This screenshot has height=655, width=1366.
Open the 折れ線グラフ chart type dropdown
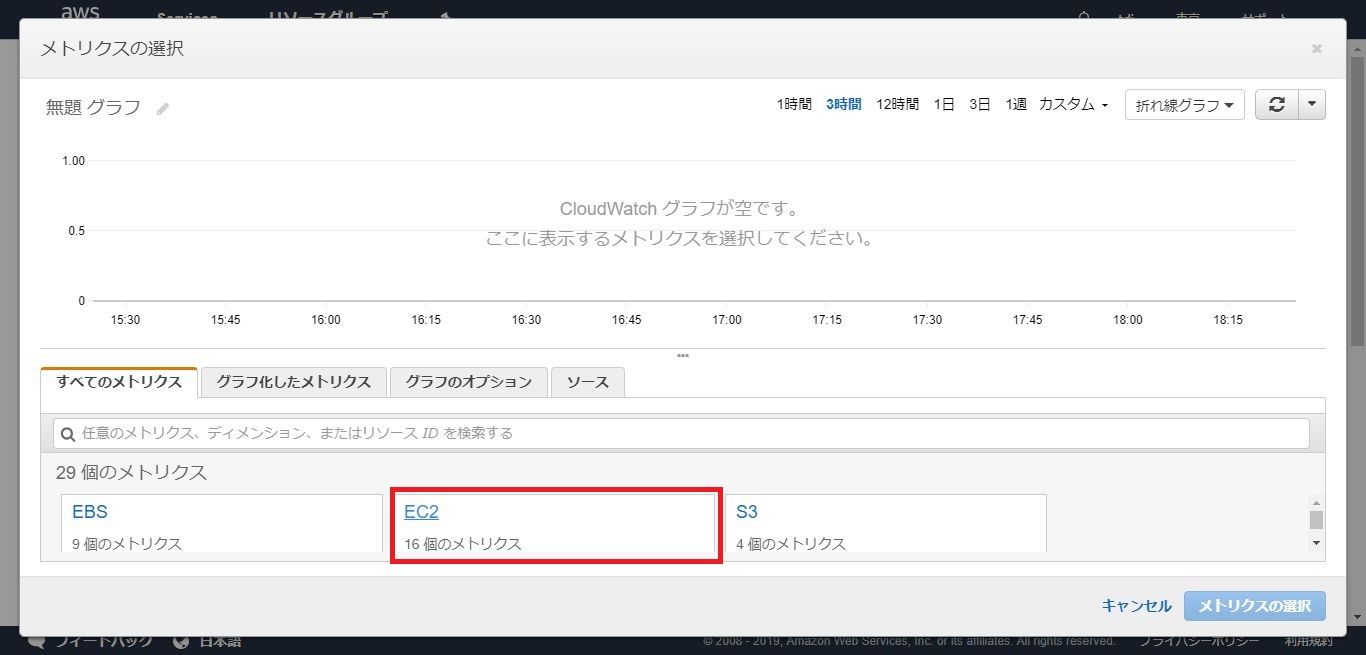coord(1184,105)
